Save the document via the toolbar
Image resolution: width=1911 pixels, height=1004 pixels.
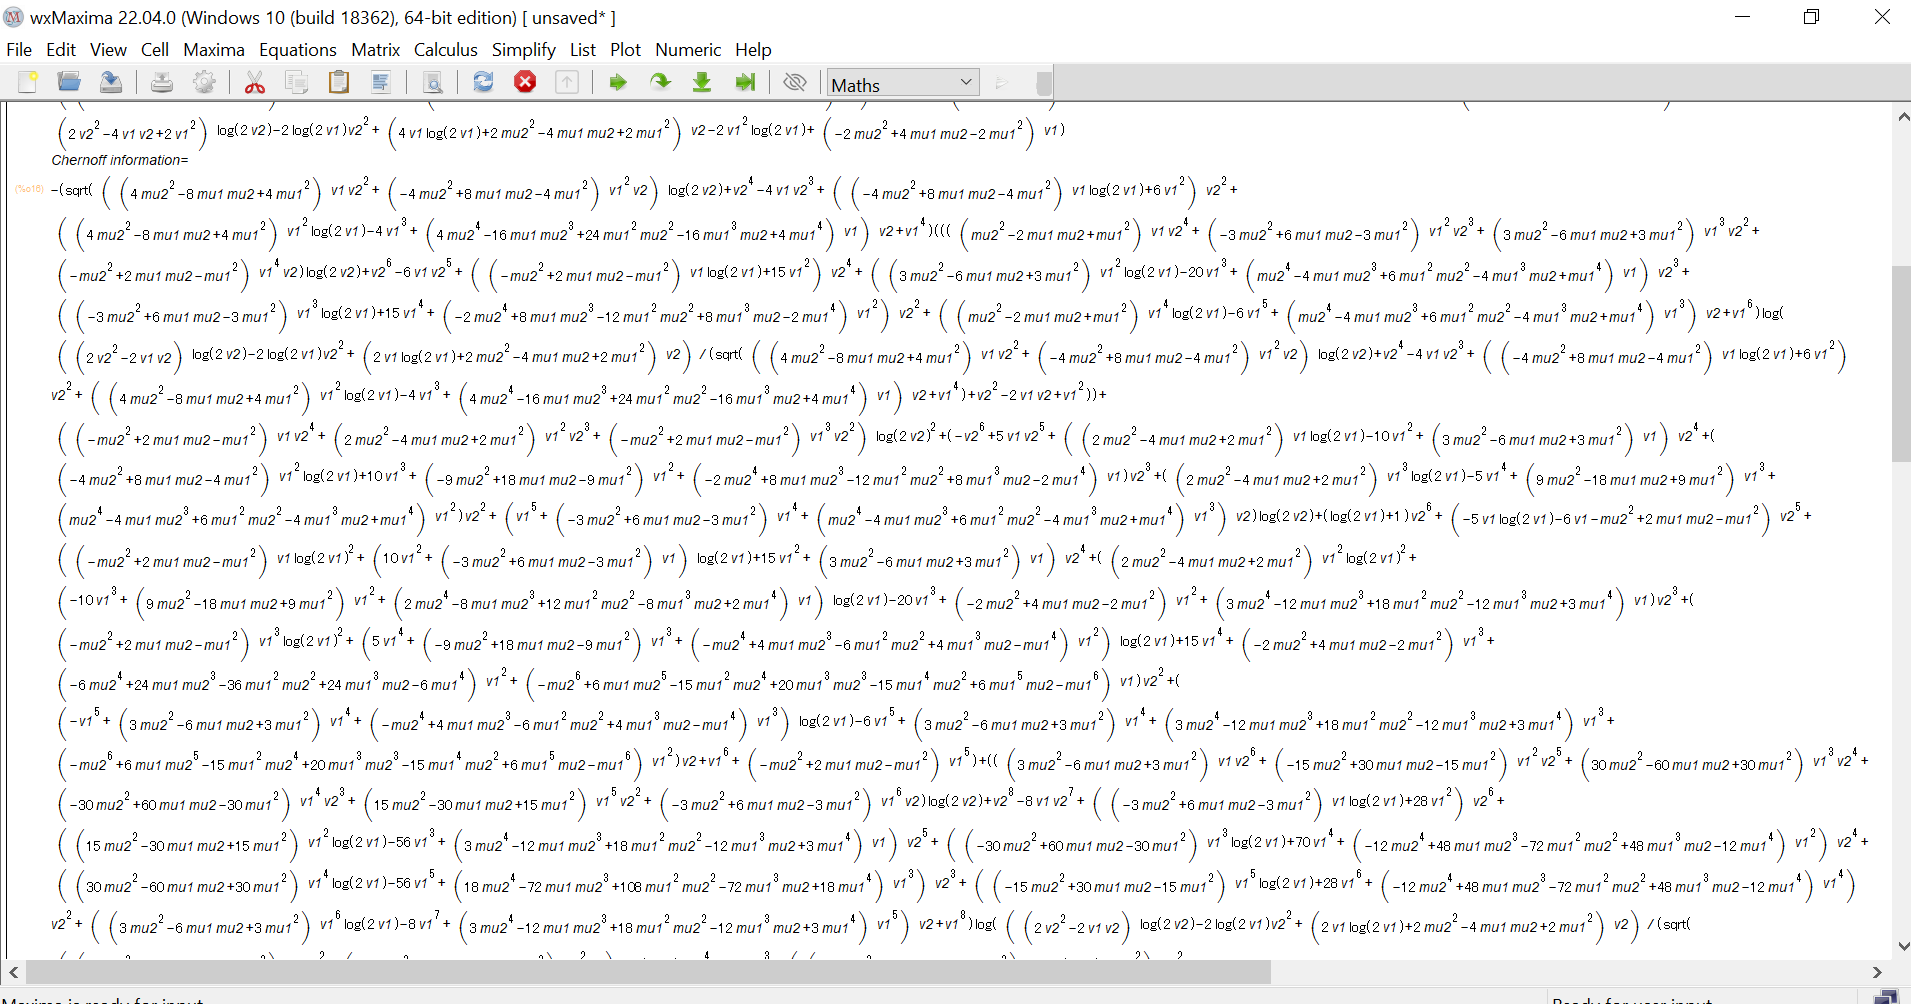tap(111, 82)
